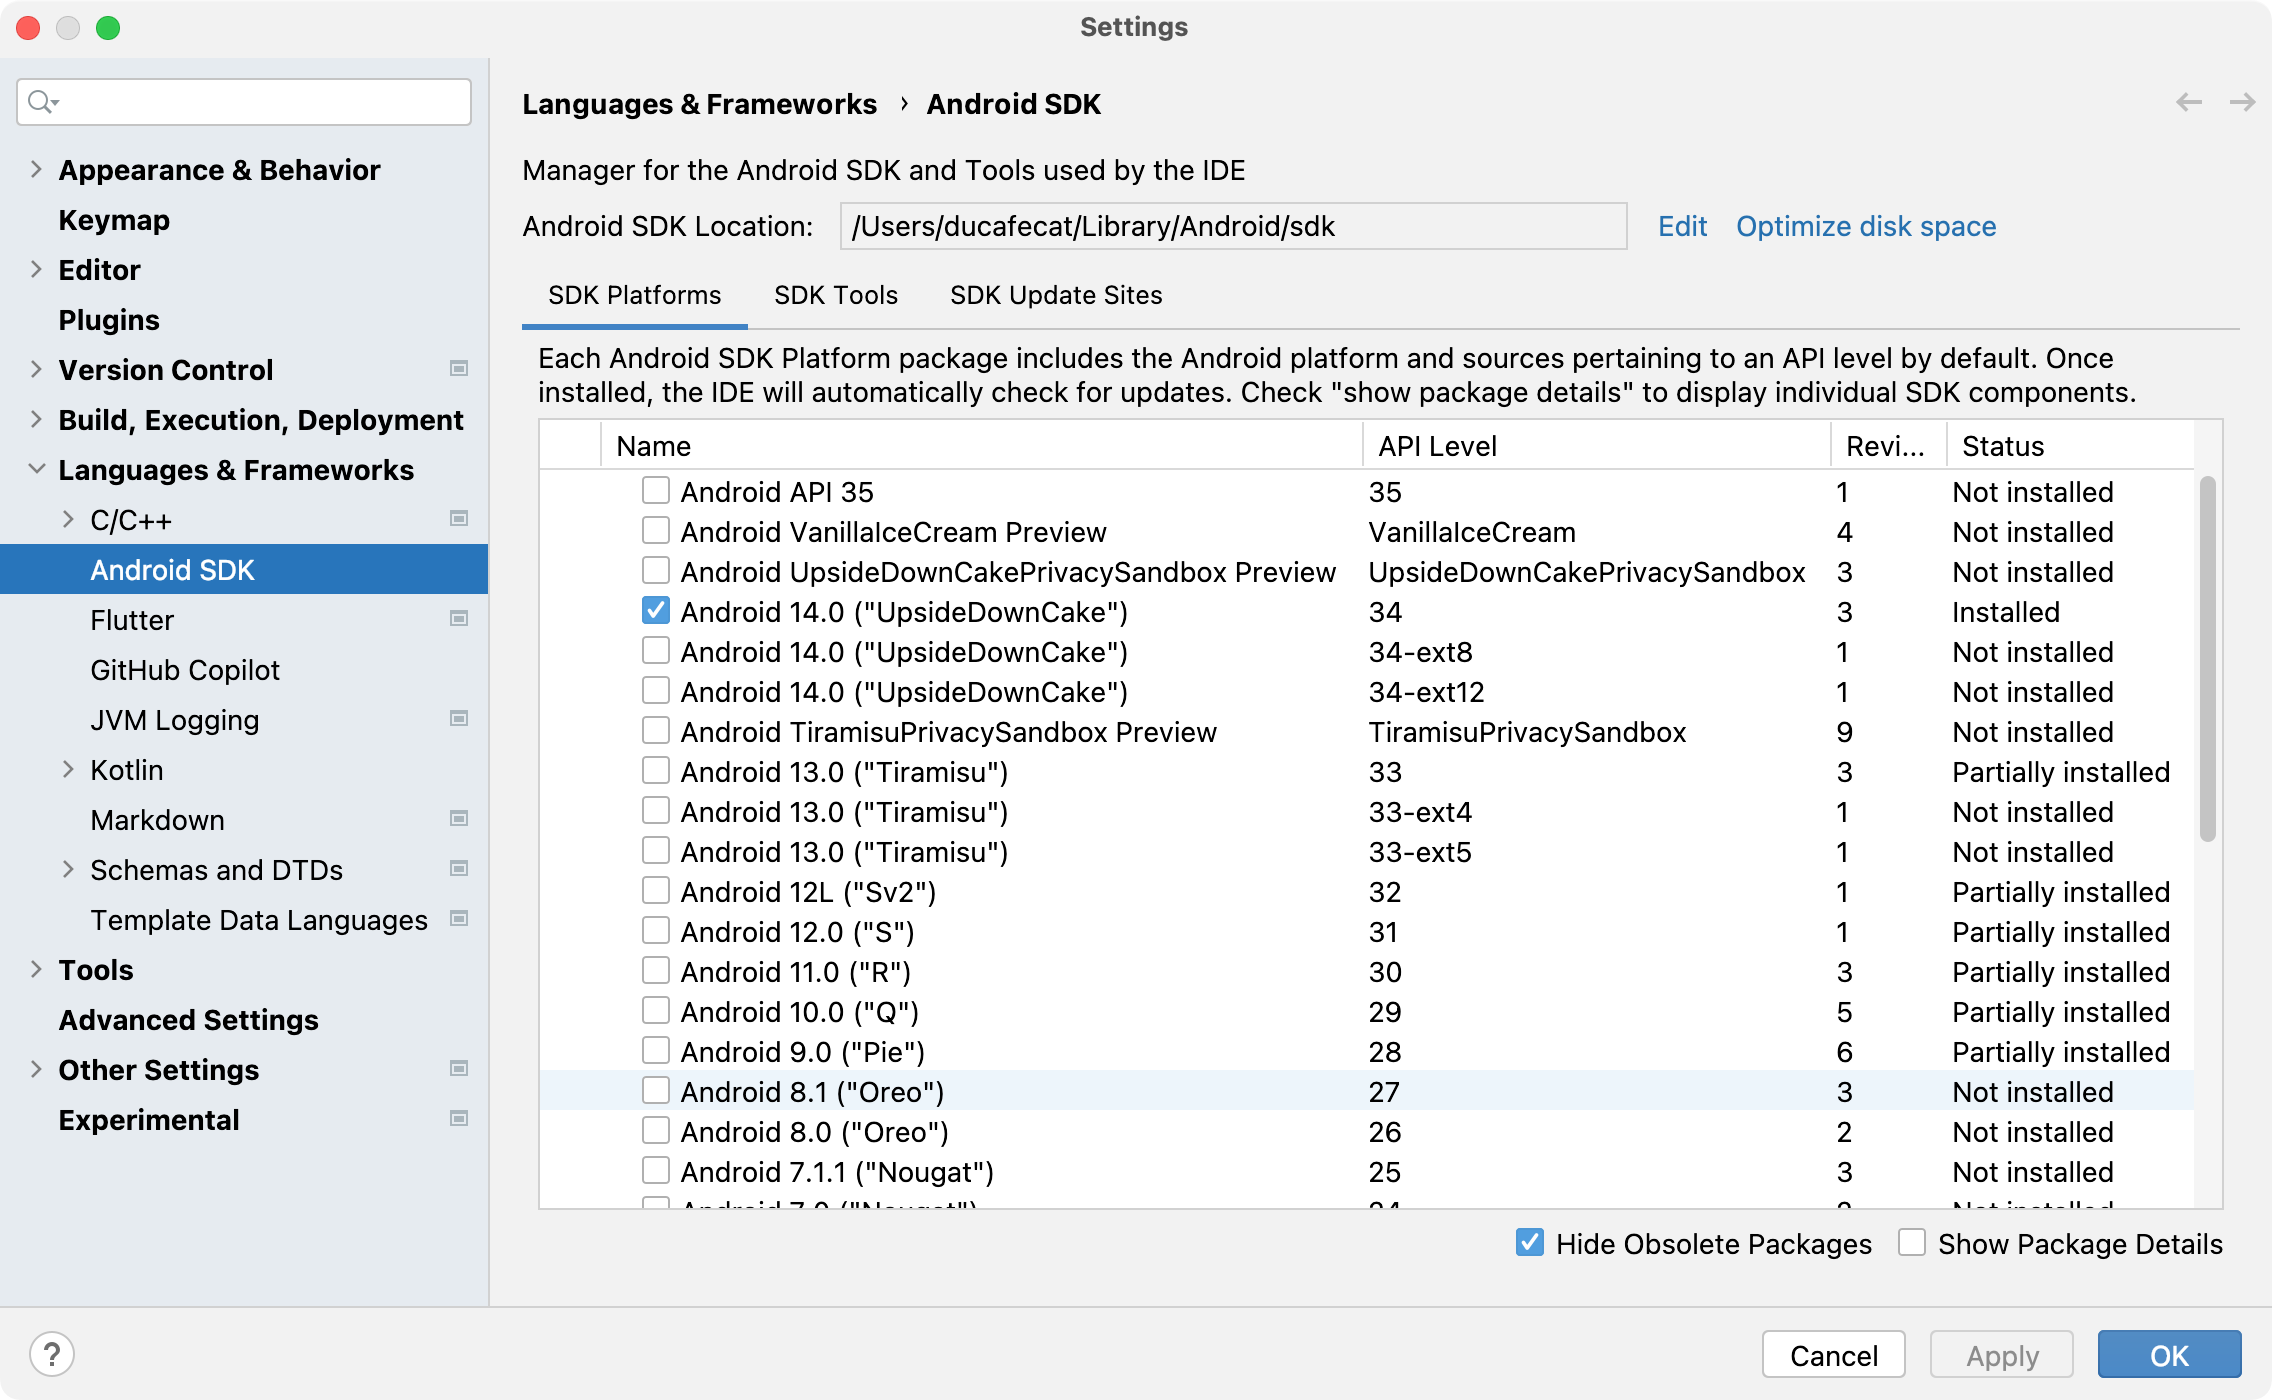Image resolution: width=2272 pixels, height=1400 pixels.
Task: Uncheck Android 14.0 ("UpsideDownCake") API 34
Action: click(655, 611)
